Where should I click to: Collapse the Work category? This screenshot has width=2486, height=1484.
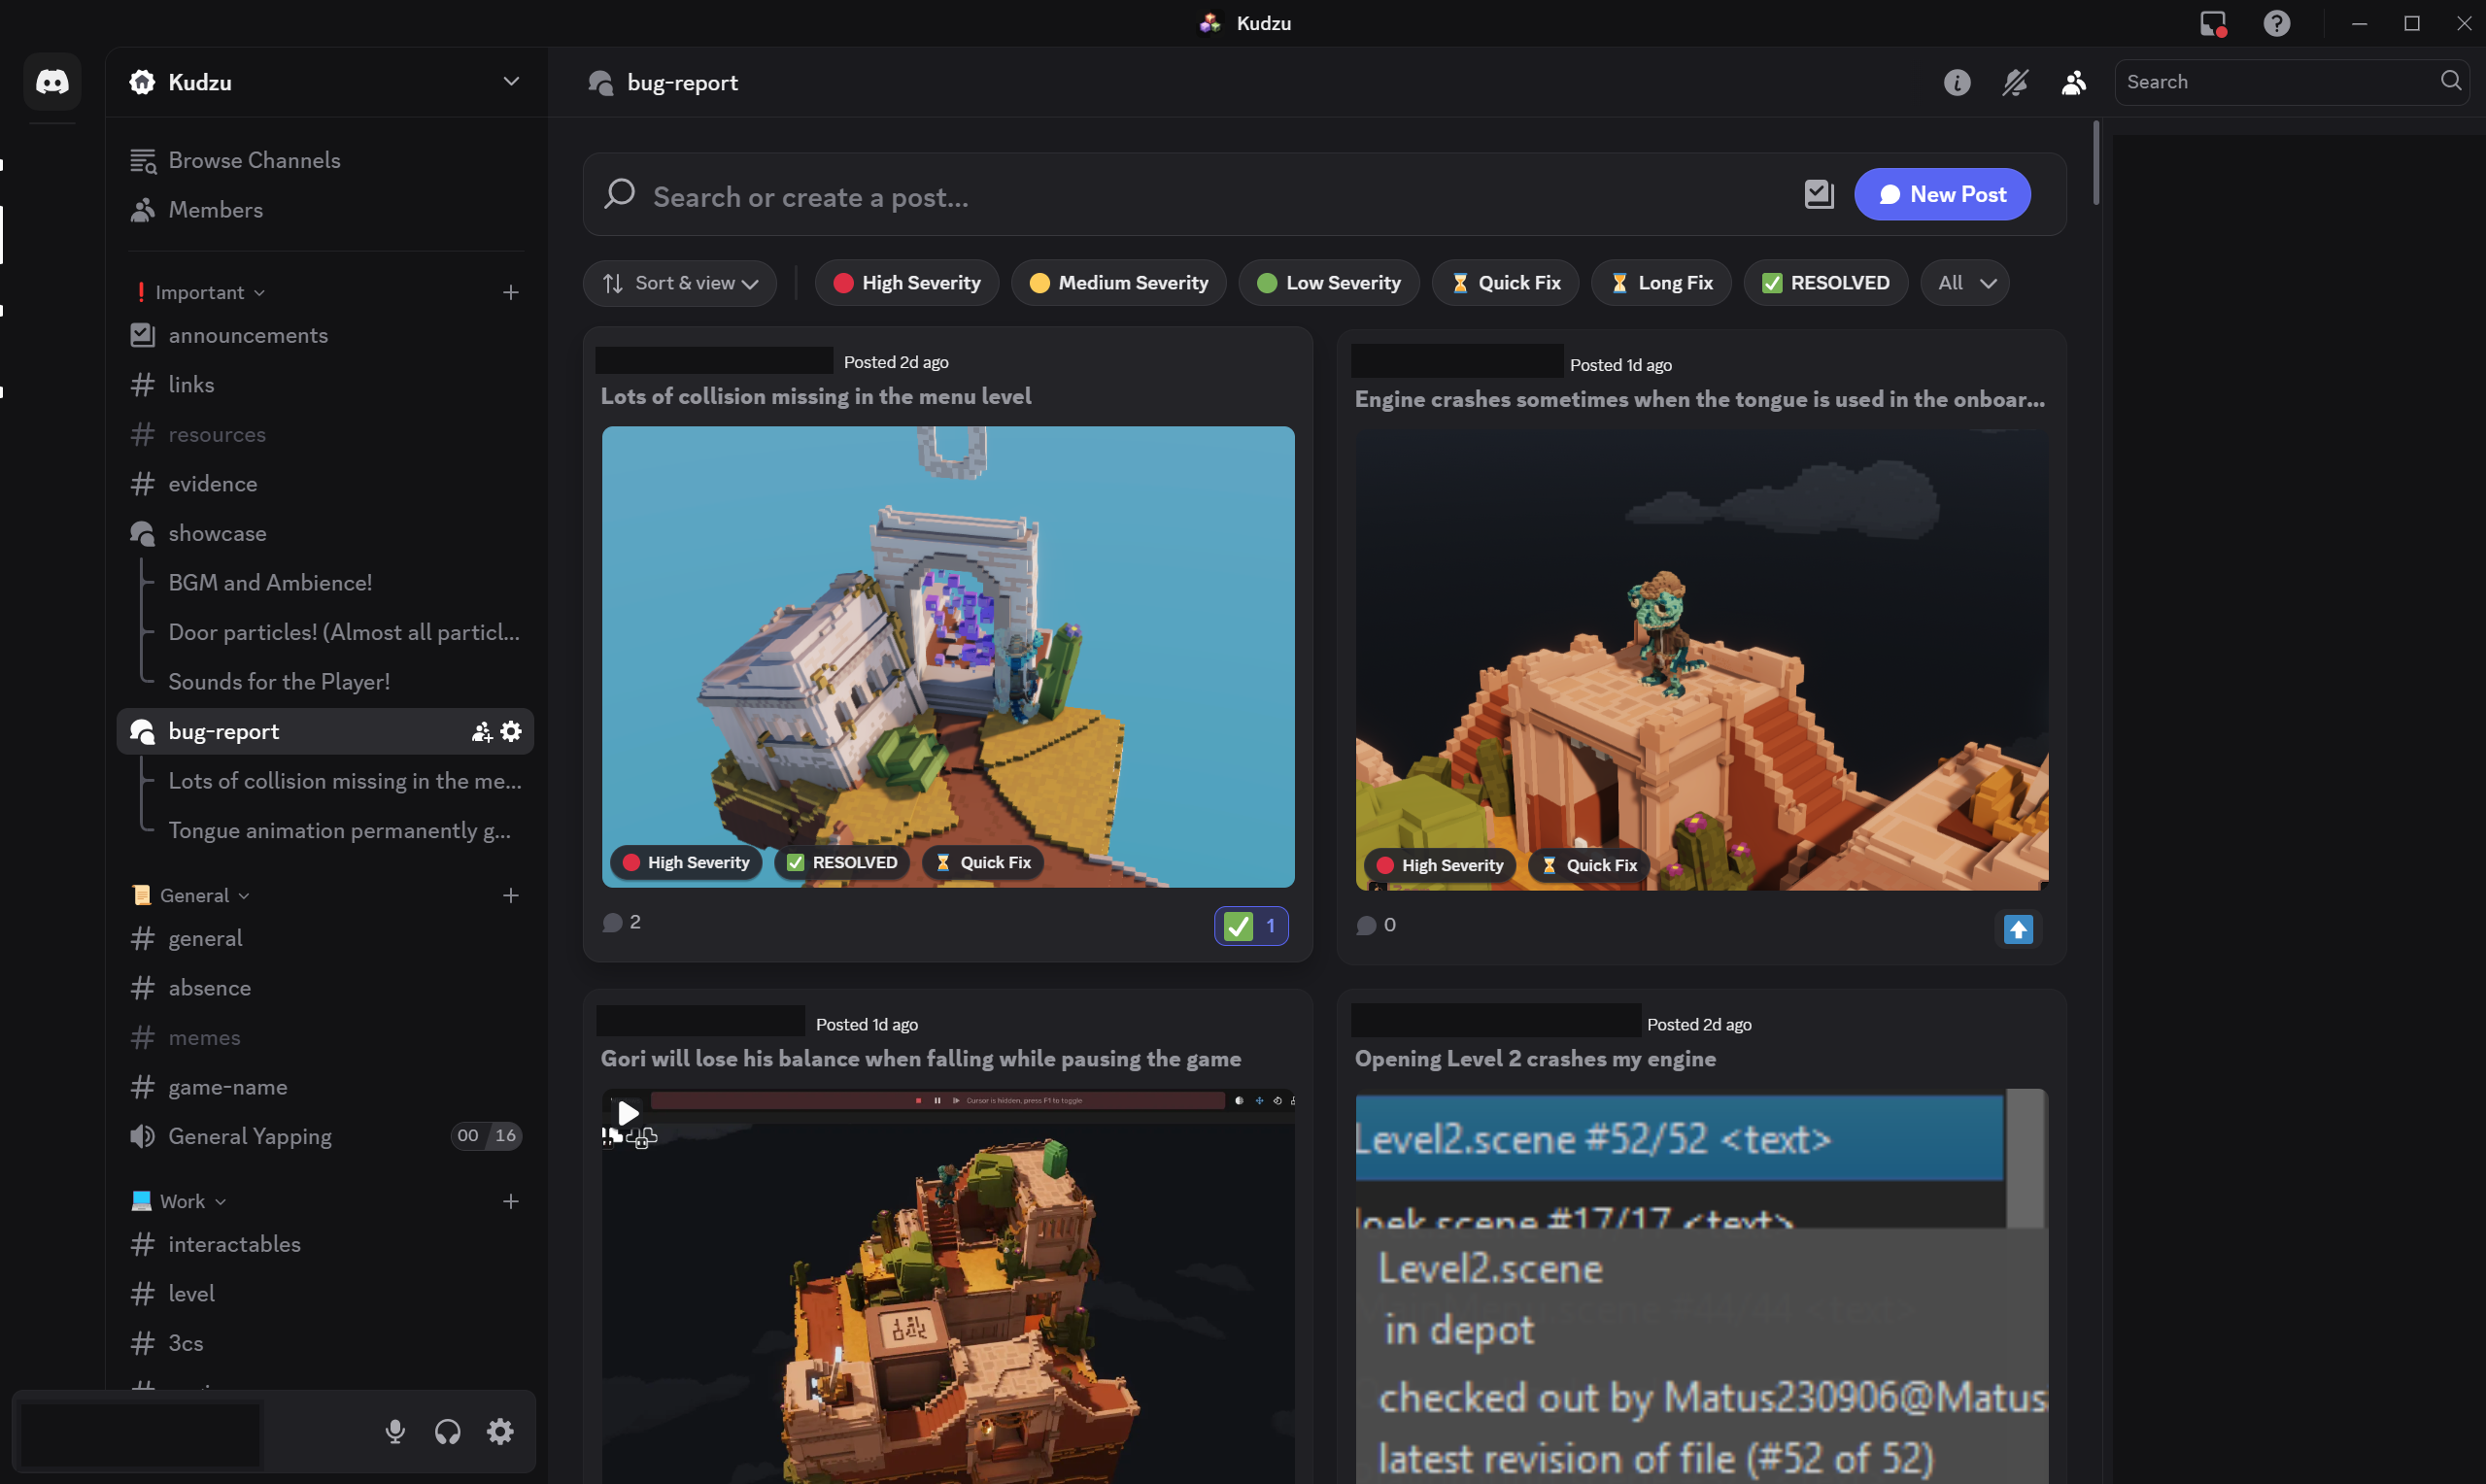[x=179, y=1201]
